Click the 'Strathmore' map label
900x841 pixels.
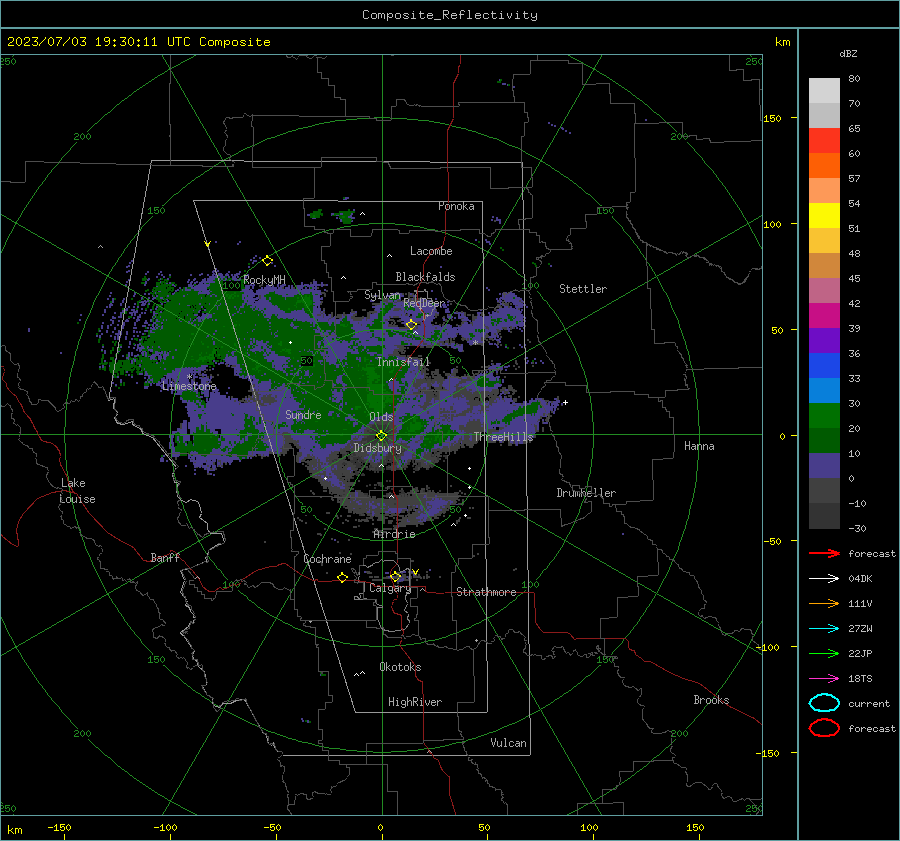486,592
